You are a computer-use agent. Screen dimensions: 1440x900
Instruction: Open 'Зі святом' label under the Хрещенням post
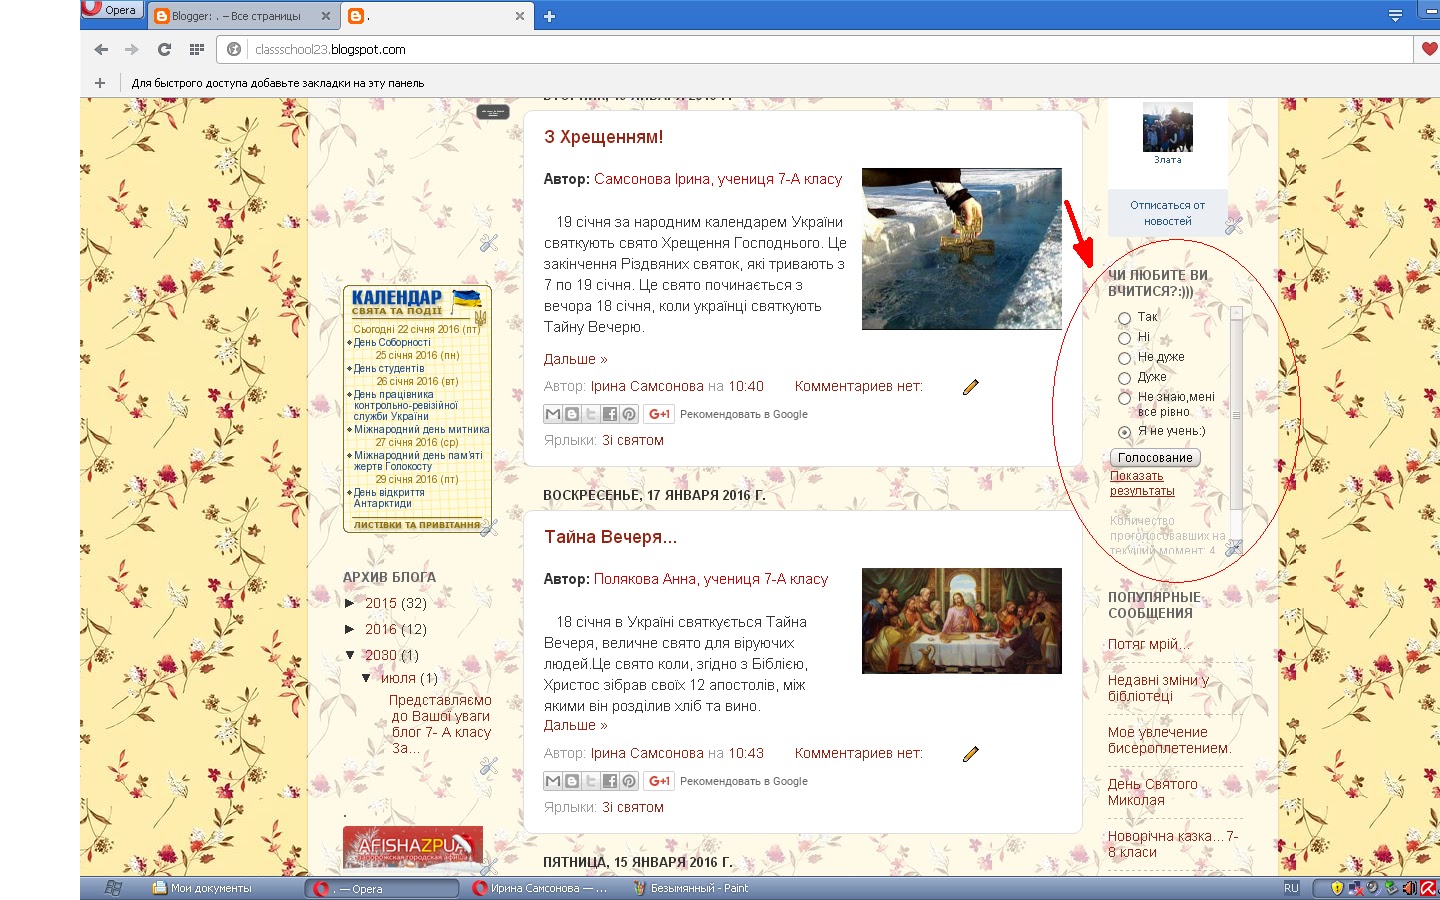633,440
